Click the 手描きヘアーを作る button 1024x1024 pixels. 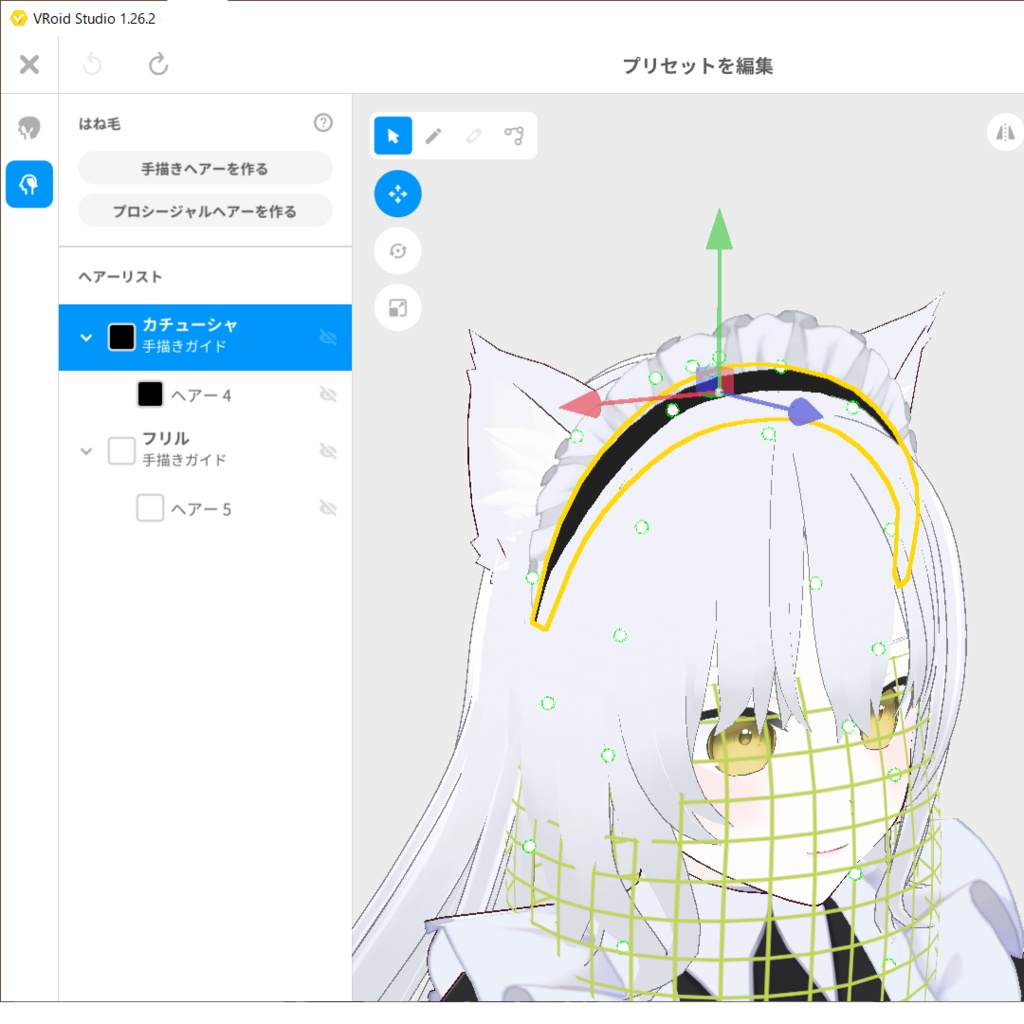(x=204, y=167)
